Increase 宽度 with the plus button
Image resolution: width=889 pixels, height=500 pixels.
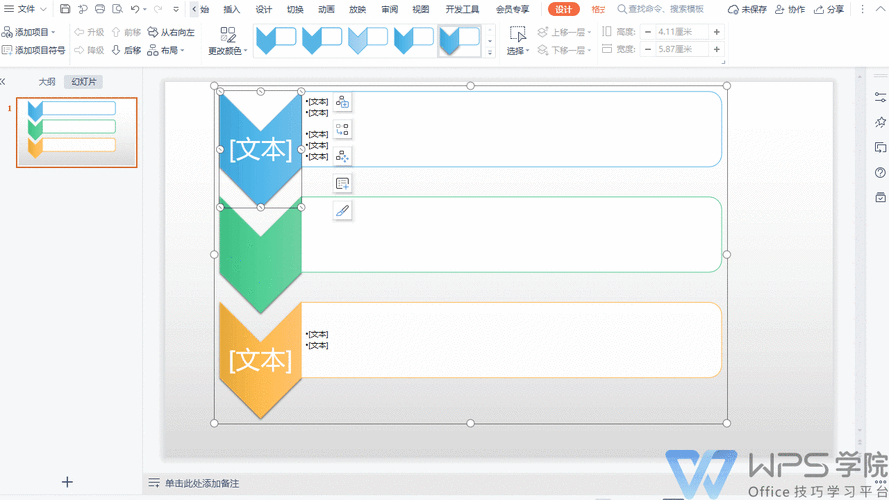(x=717, y=49)
